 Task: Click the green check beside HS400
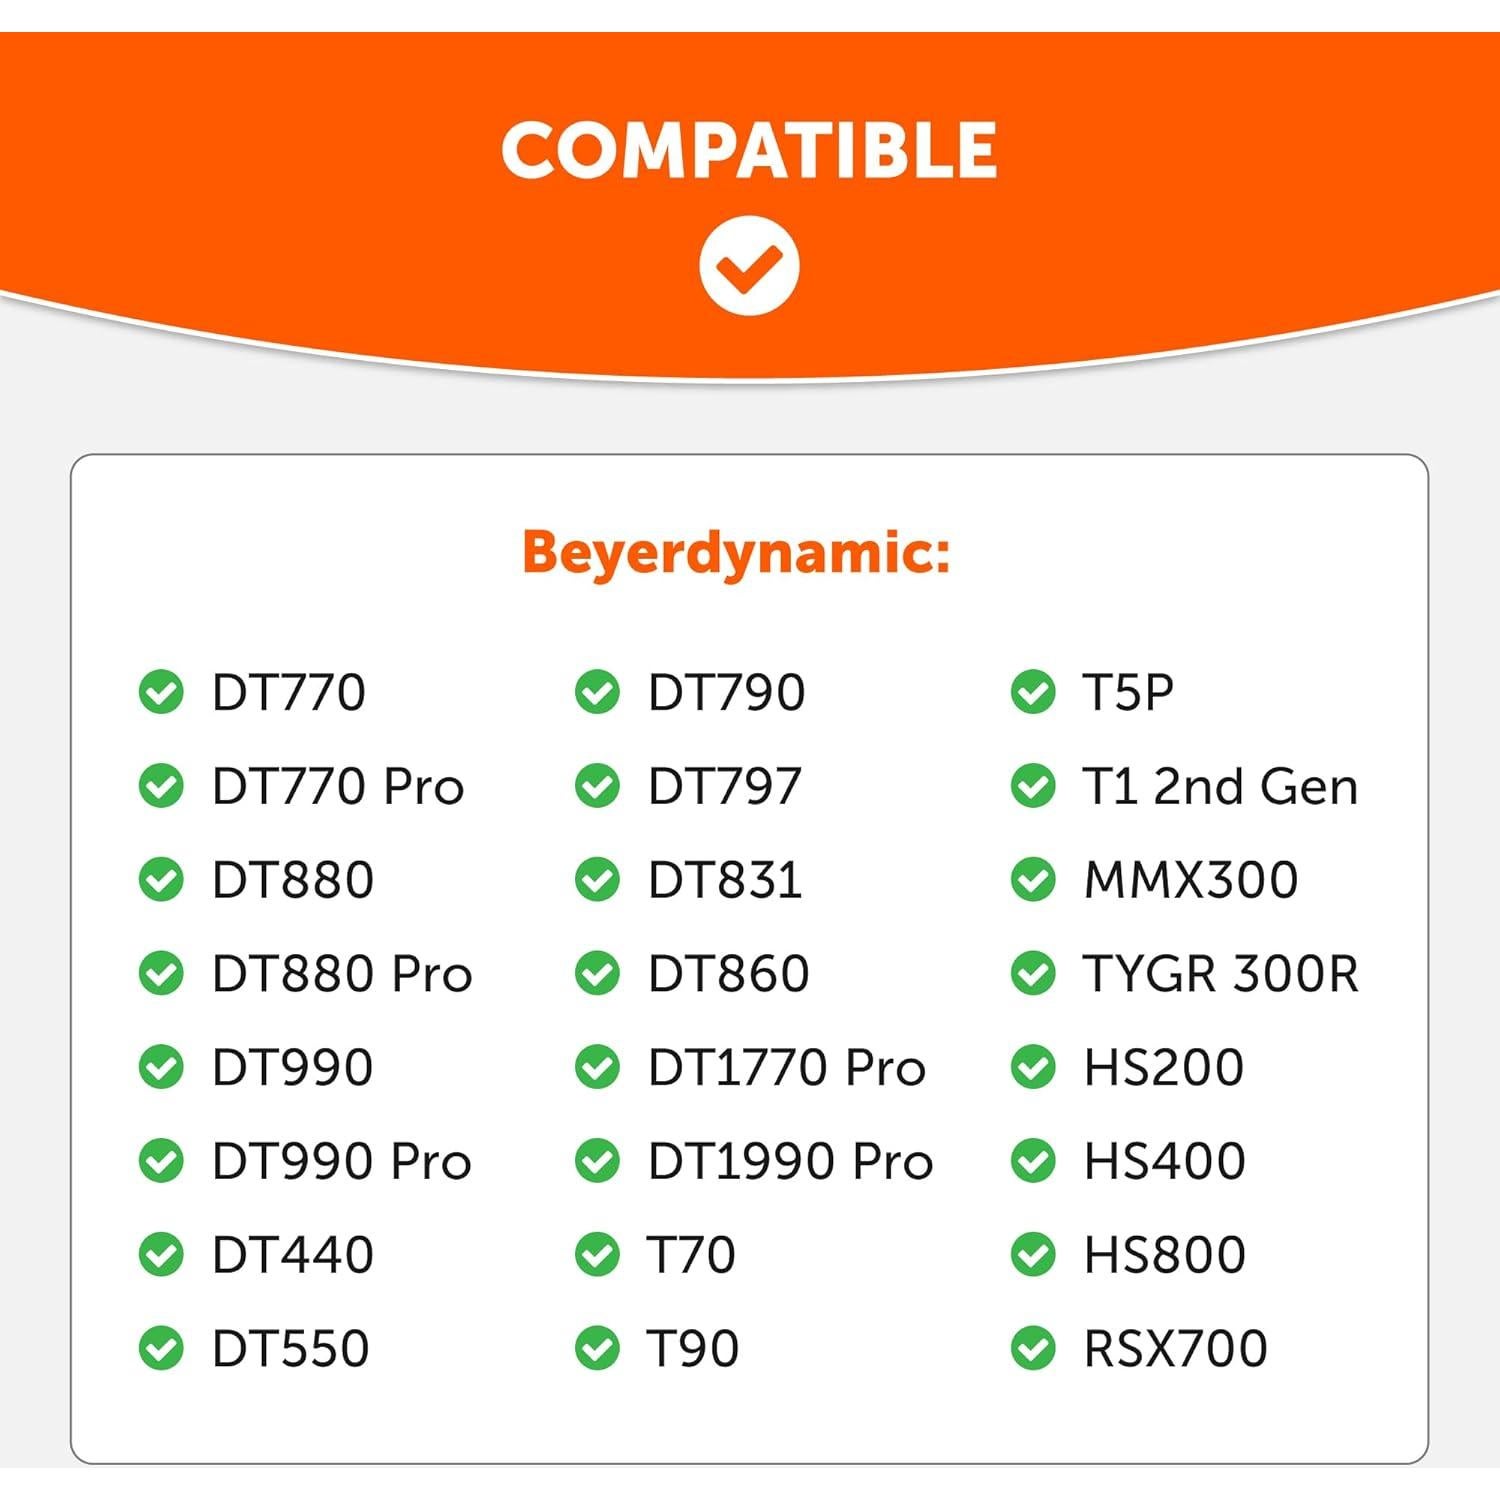[1033, 1161]
